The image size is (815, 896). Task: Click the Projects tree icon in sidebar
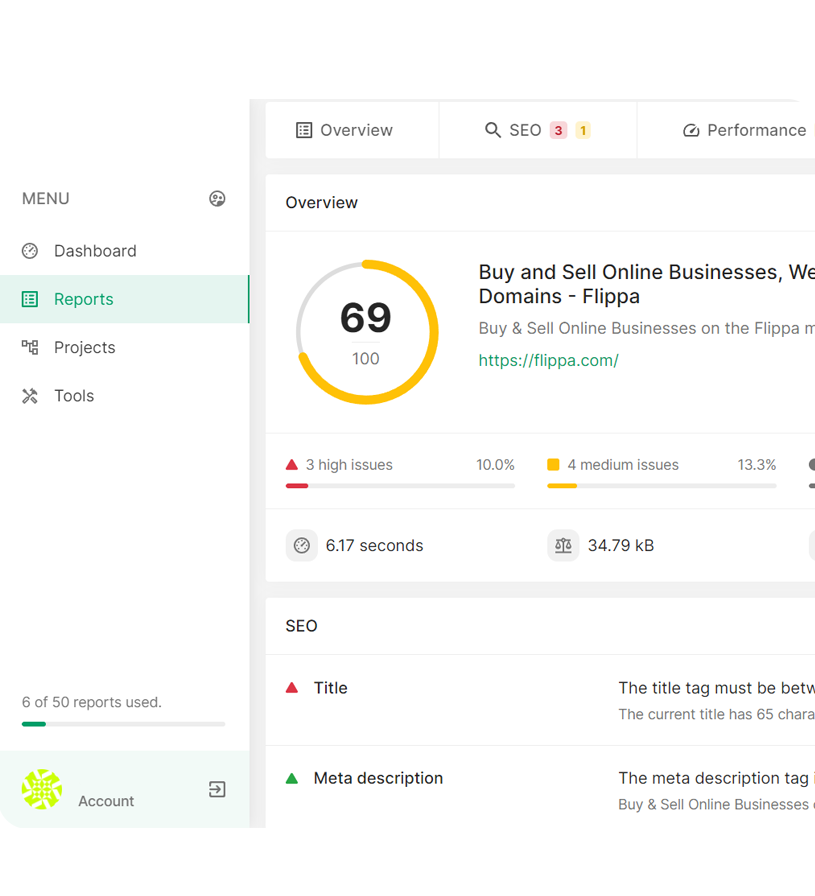(x=30, y=347)
